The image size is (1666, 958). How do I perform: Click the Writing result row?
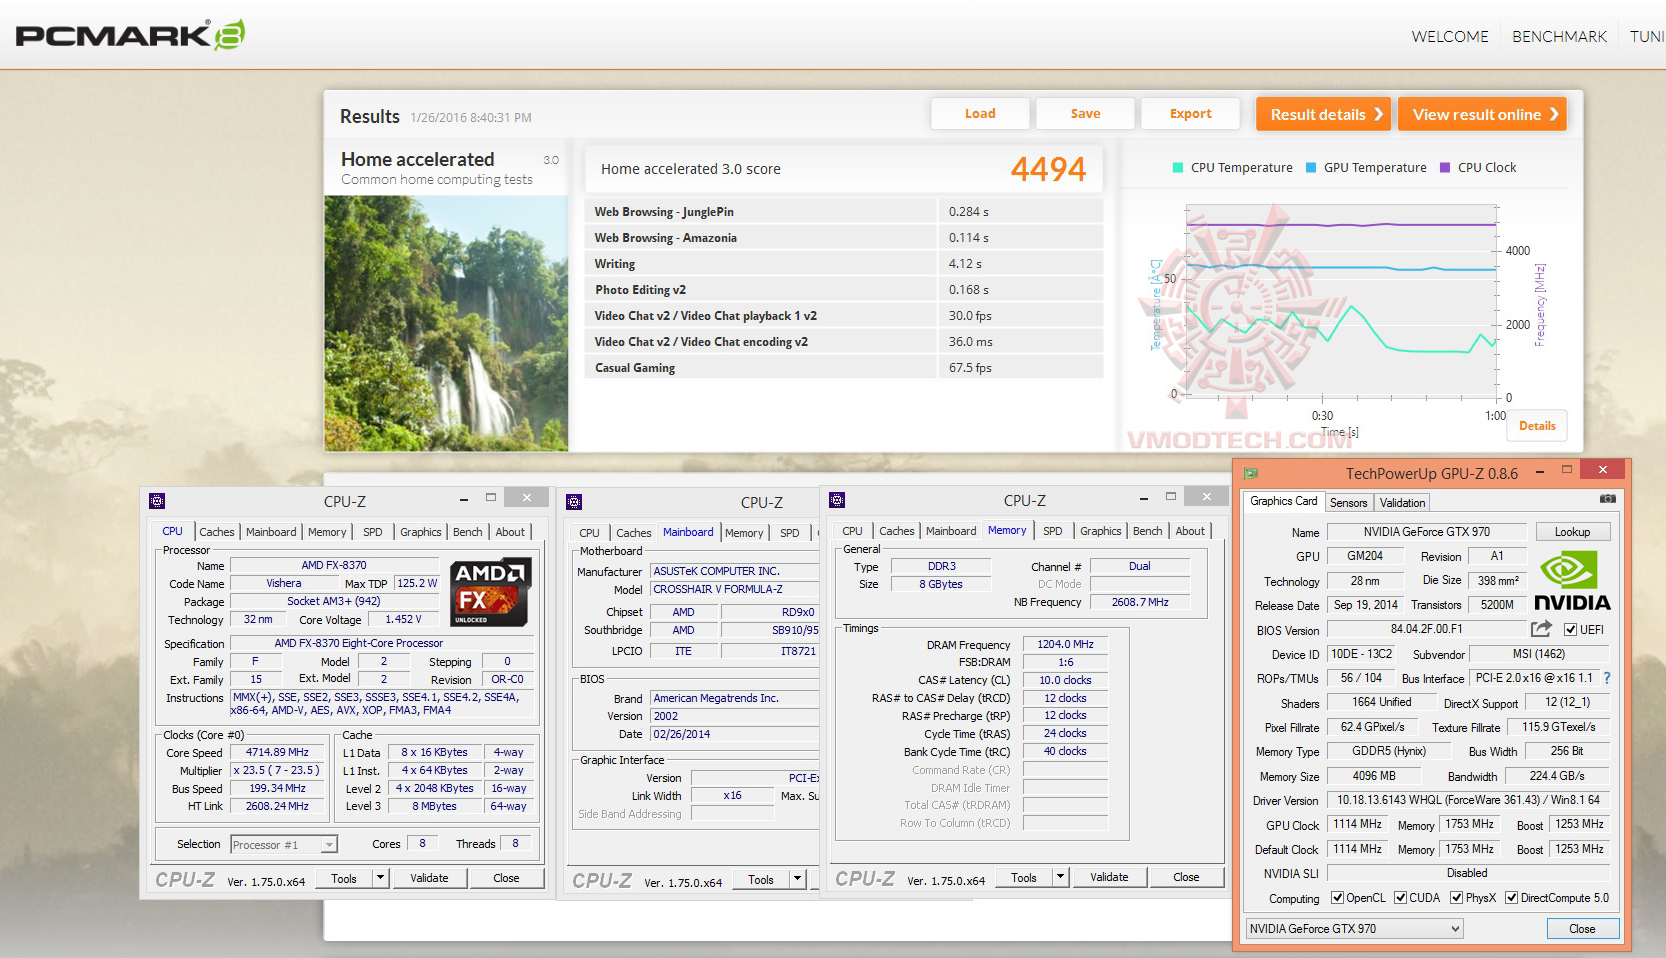tap(843, 263)
